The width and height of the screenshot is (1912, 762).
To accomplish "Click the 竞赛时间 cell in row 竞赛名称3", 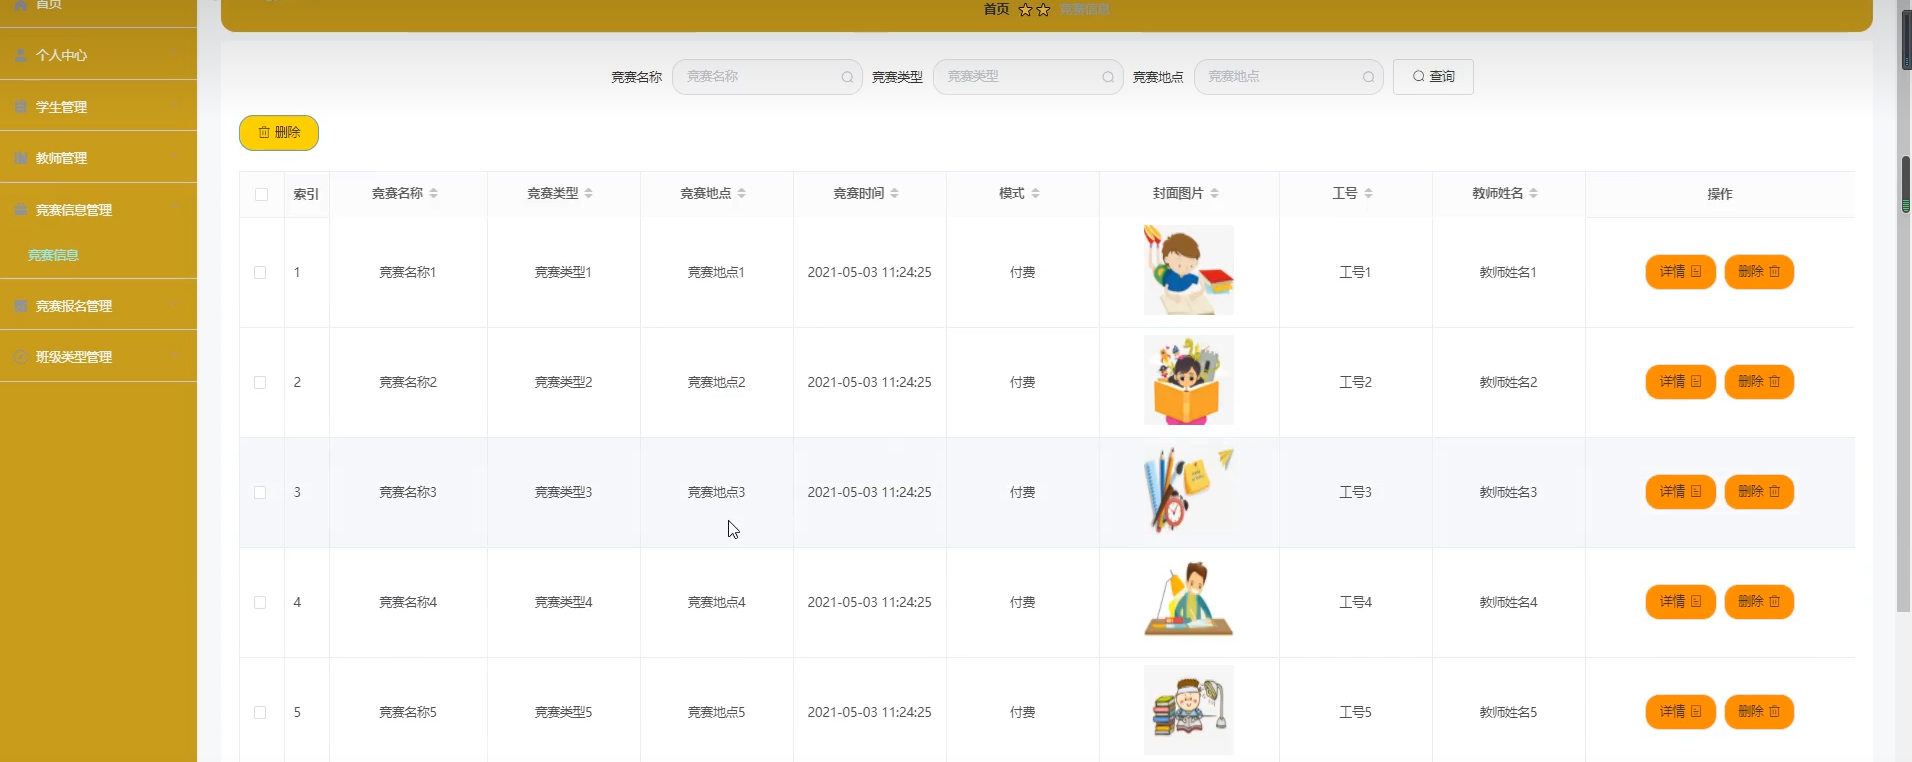I will (870, 492).
